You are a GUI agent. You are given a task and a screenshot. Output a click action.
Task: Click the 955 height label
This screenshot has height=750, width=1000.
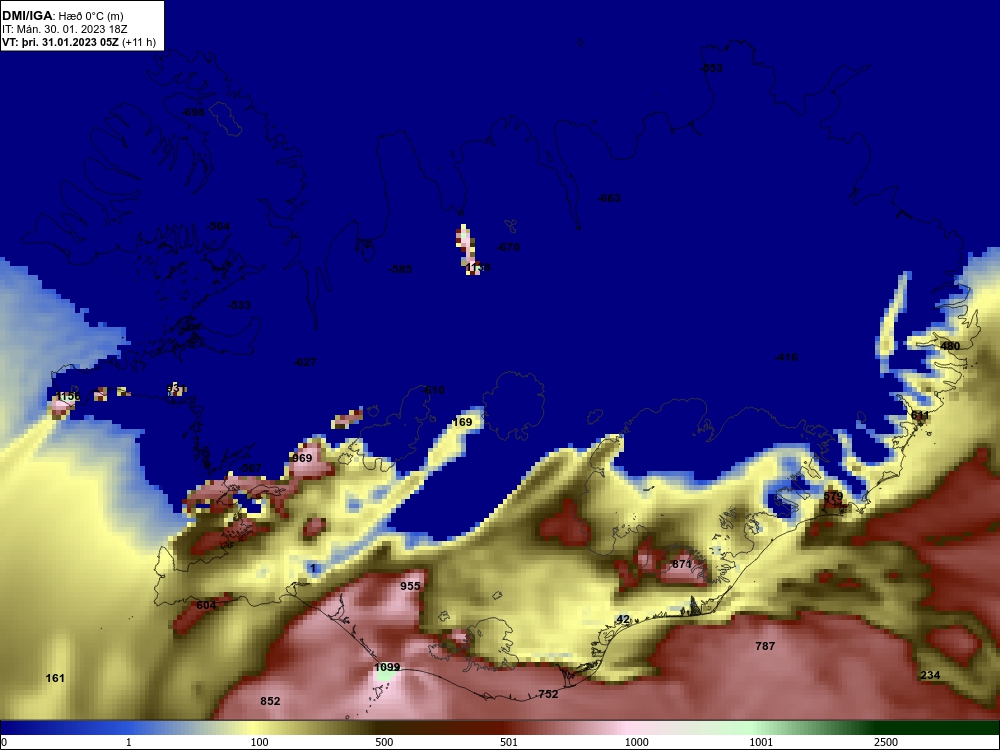(410, 586)
